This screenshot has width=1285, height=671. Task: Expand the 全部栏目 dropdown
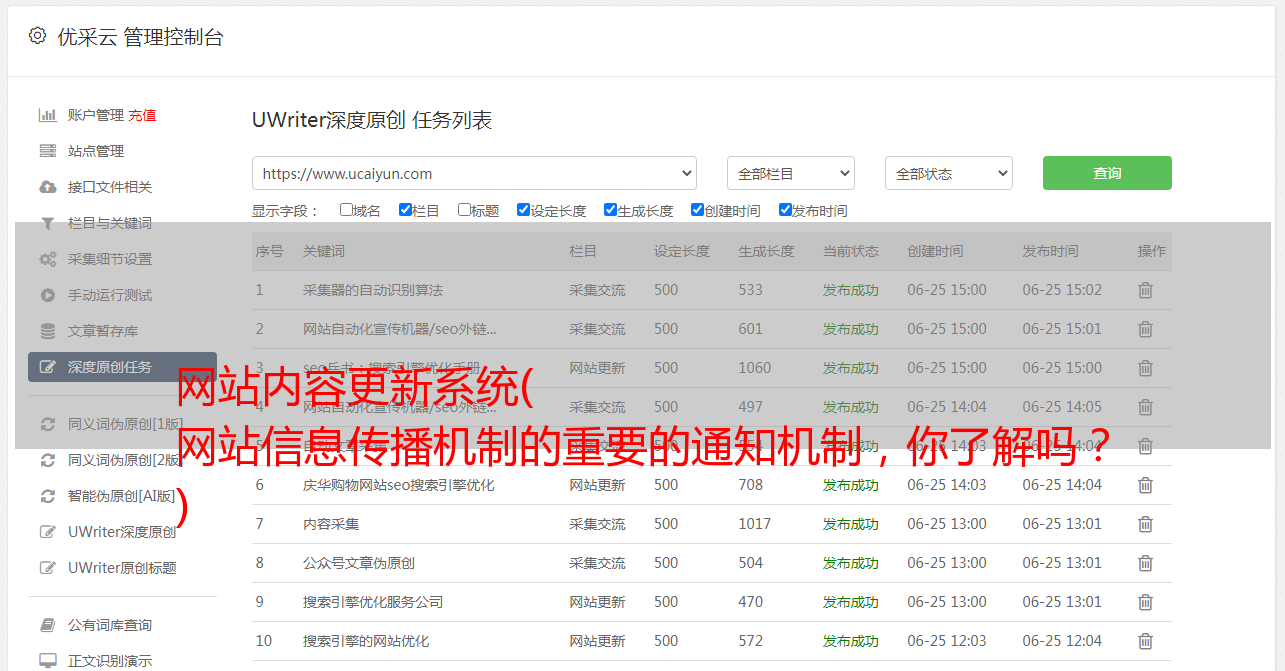pyautogui.click(x=790, y=173)
